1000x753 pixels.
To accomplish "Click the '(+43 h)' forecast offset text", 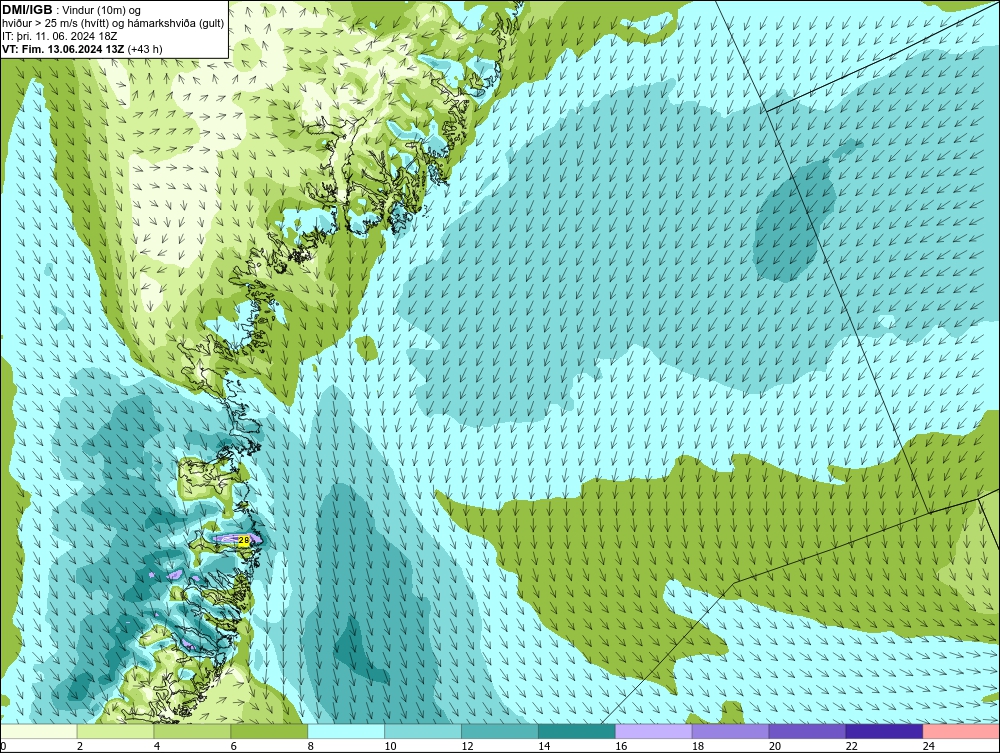I will tap(145, 49).
